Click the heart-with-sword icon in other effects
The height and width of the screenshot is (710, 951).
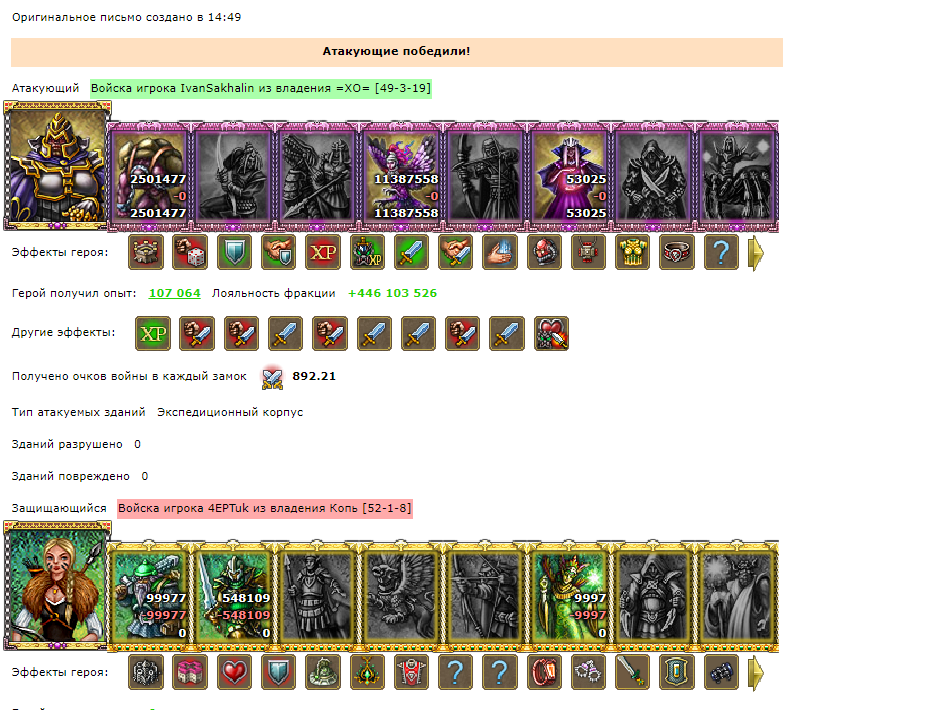(x=551, y=333)
